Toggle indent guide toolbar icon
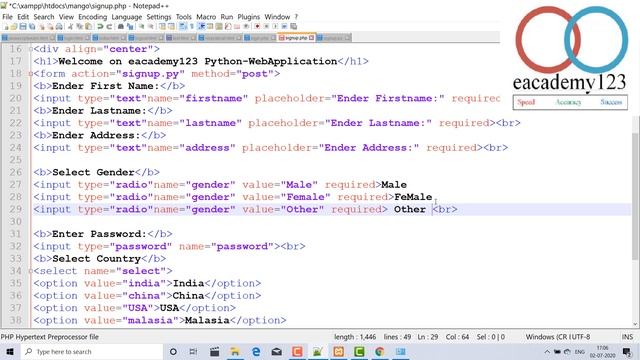640x360 pixels. click(x=201, y=27)
